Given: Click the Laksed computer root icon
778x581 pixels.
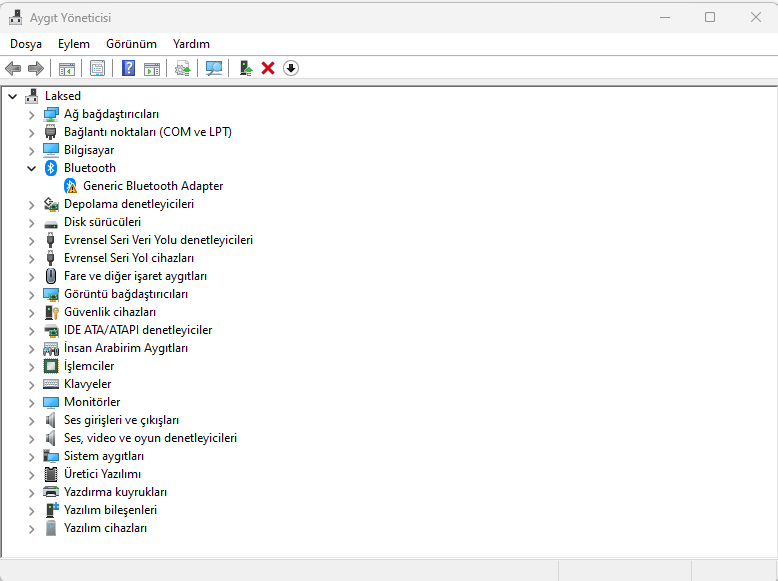Looking at the screenshot, I should (x=31, y=96).
